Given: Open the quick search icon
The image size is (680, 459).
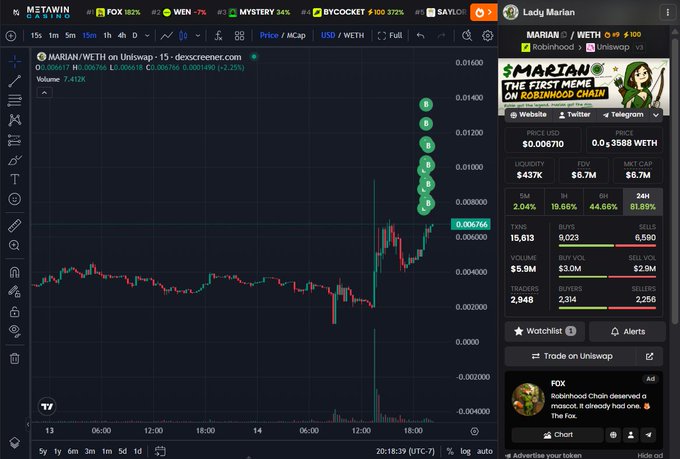Looking at the screenshot, I should 467,36.
